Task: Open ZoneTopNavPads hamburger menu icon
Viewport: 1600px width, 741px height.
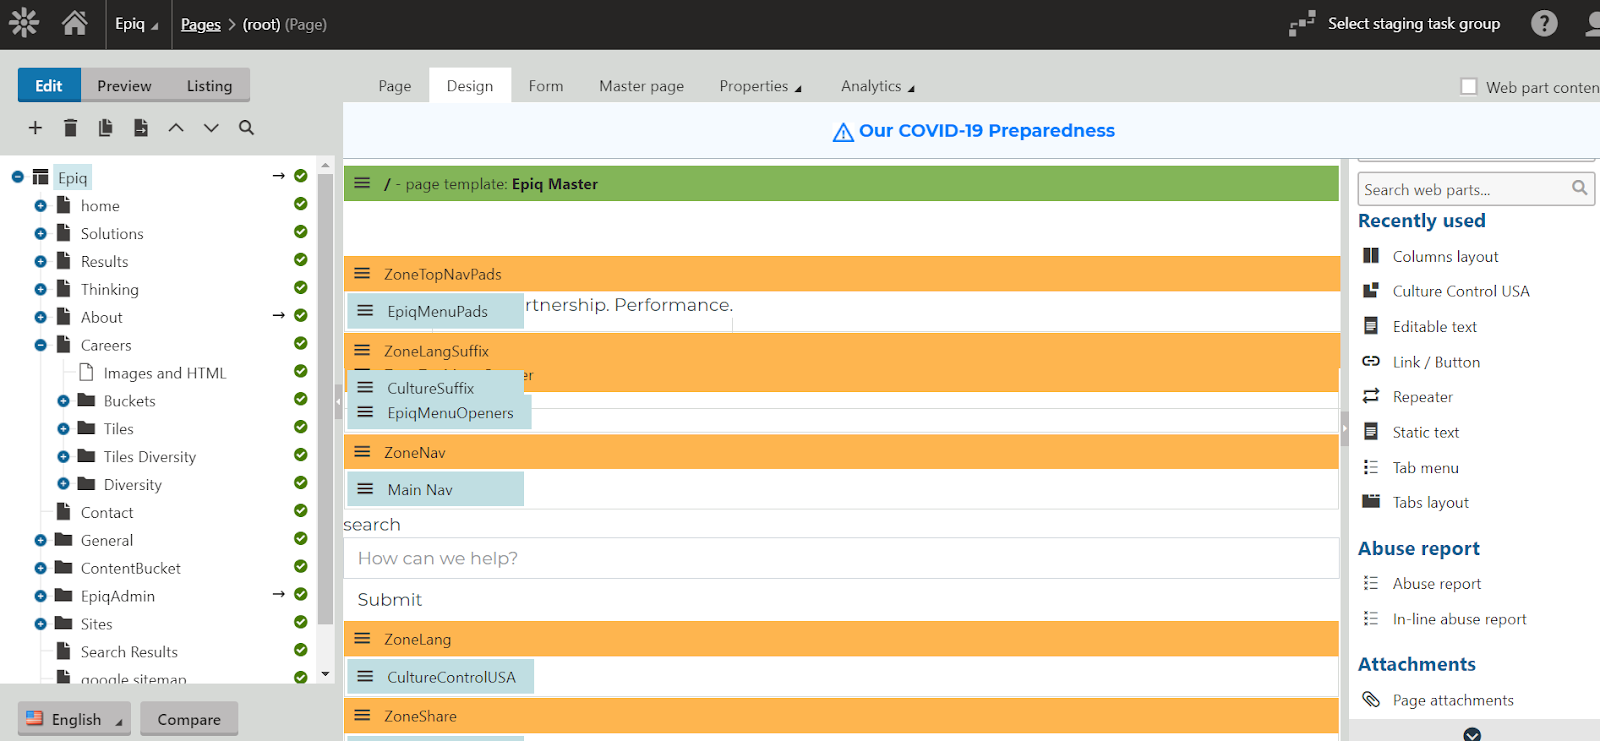Action: click(362, 274)
